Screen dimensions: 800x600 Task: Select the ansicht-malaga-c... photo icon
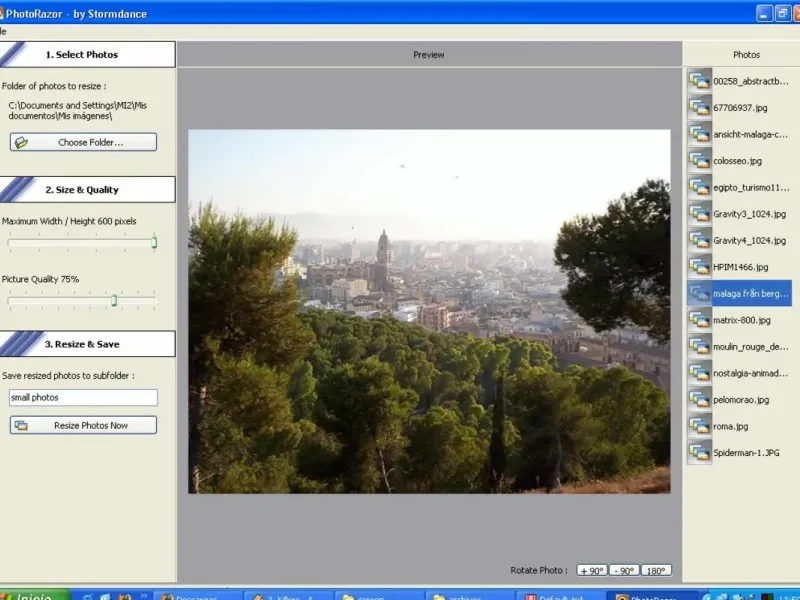(x=699, y=134)
